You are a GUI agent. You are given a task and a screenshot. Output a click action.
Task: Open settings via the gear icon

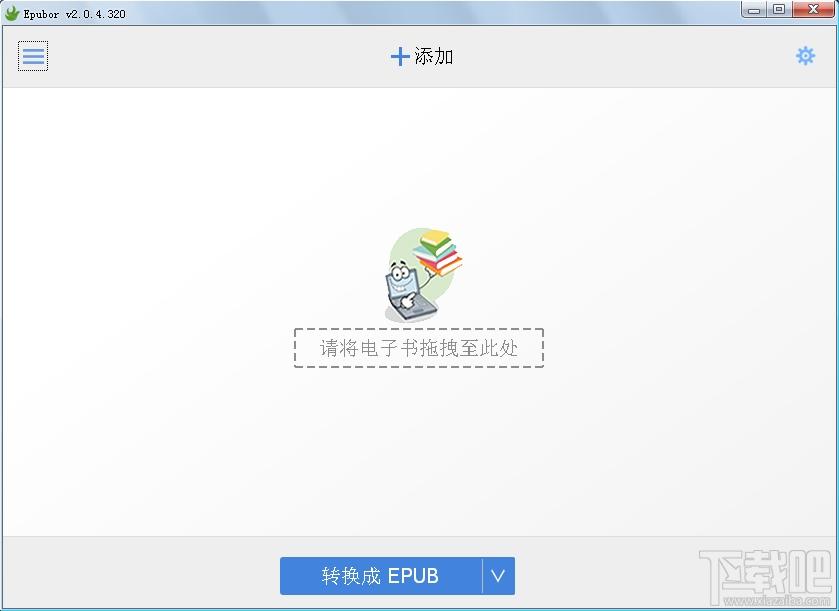point(805,56)
